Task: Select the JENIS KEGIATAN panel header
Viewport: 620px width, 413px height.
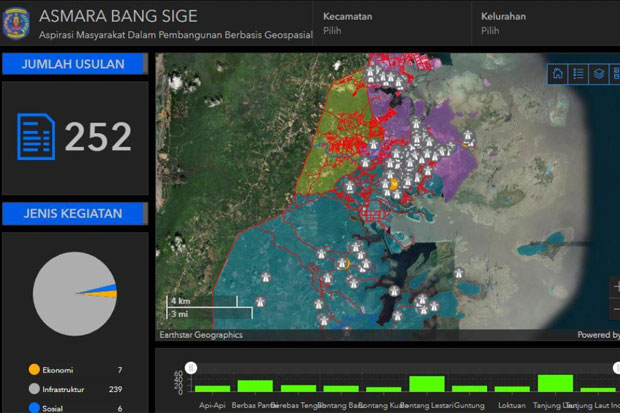Action: coord(75,214)
